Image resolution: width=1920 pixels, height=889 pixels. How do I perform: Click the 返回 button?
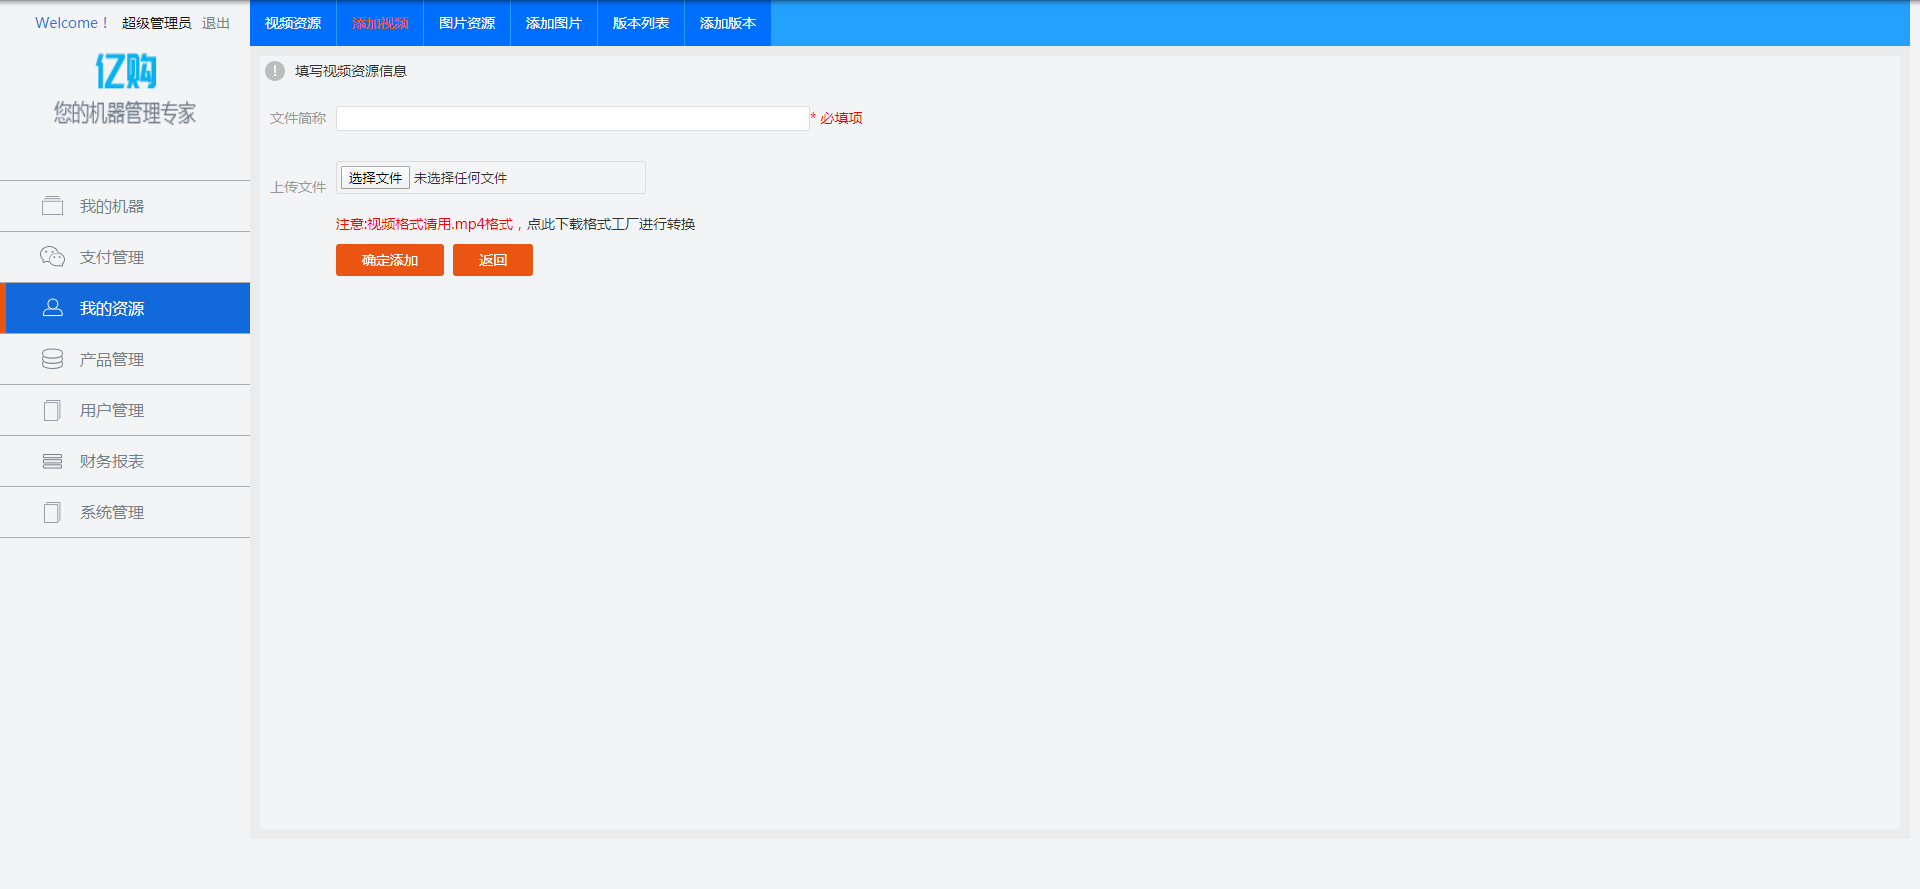coord(493,260)
